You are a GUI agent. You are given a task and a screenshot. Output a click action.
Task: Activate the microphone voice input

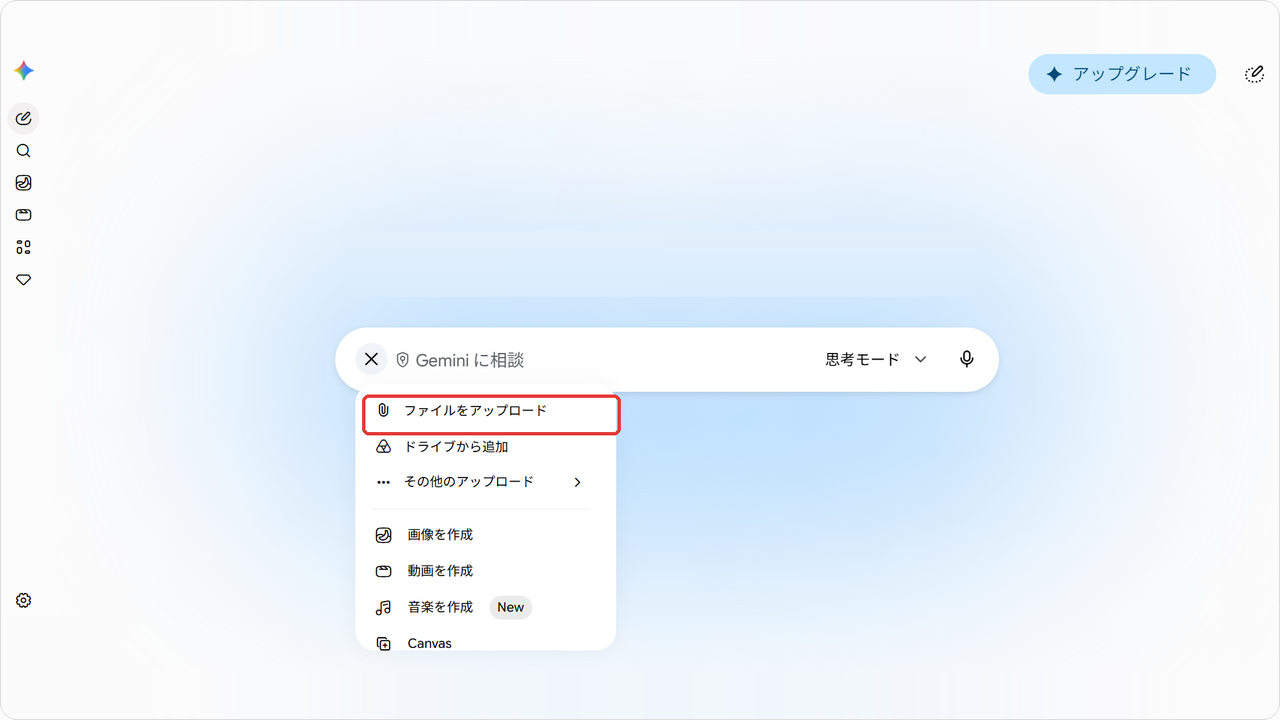[966, 359]
